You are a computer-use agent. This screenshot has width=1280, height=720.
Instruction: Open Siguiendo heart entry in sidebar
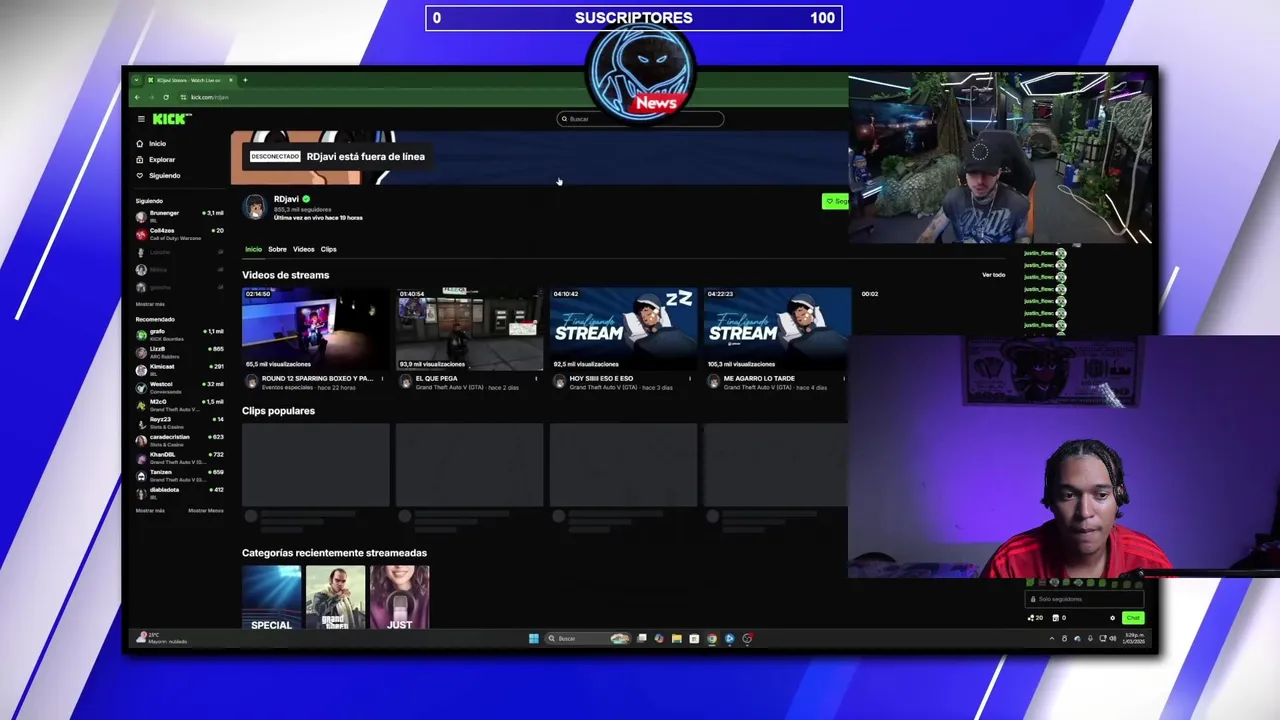(x=158, y=176)
